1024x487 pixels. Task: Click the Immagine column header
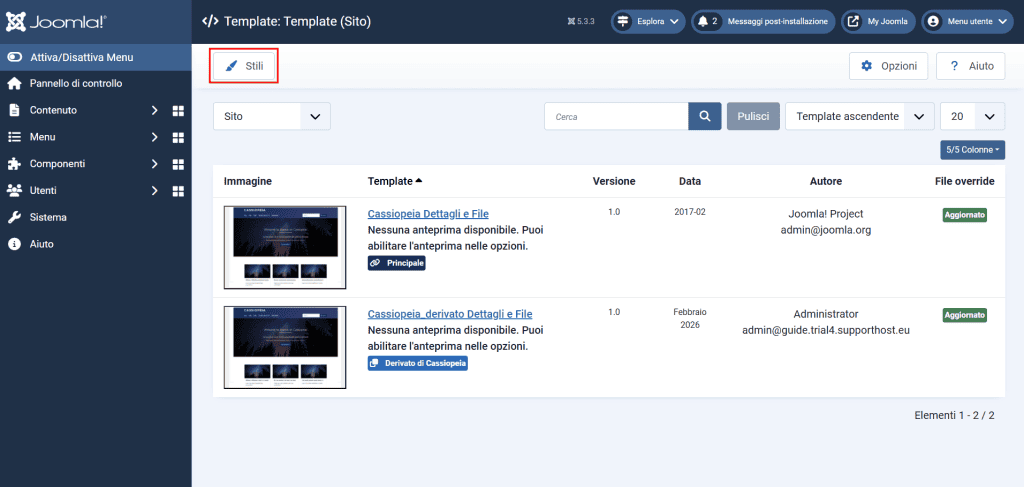pos(248,181)
